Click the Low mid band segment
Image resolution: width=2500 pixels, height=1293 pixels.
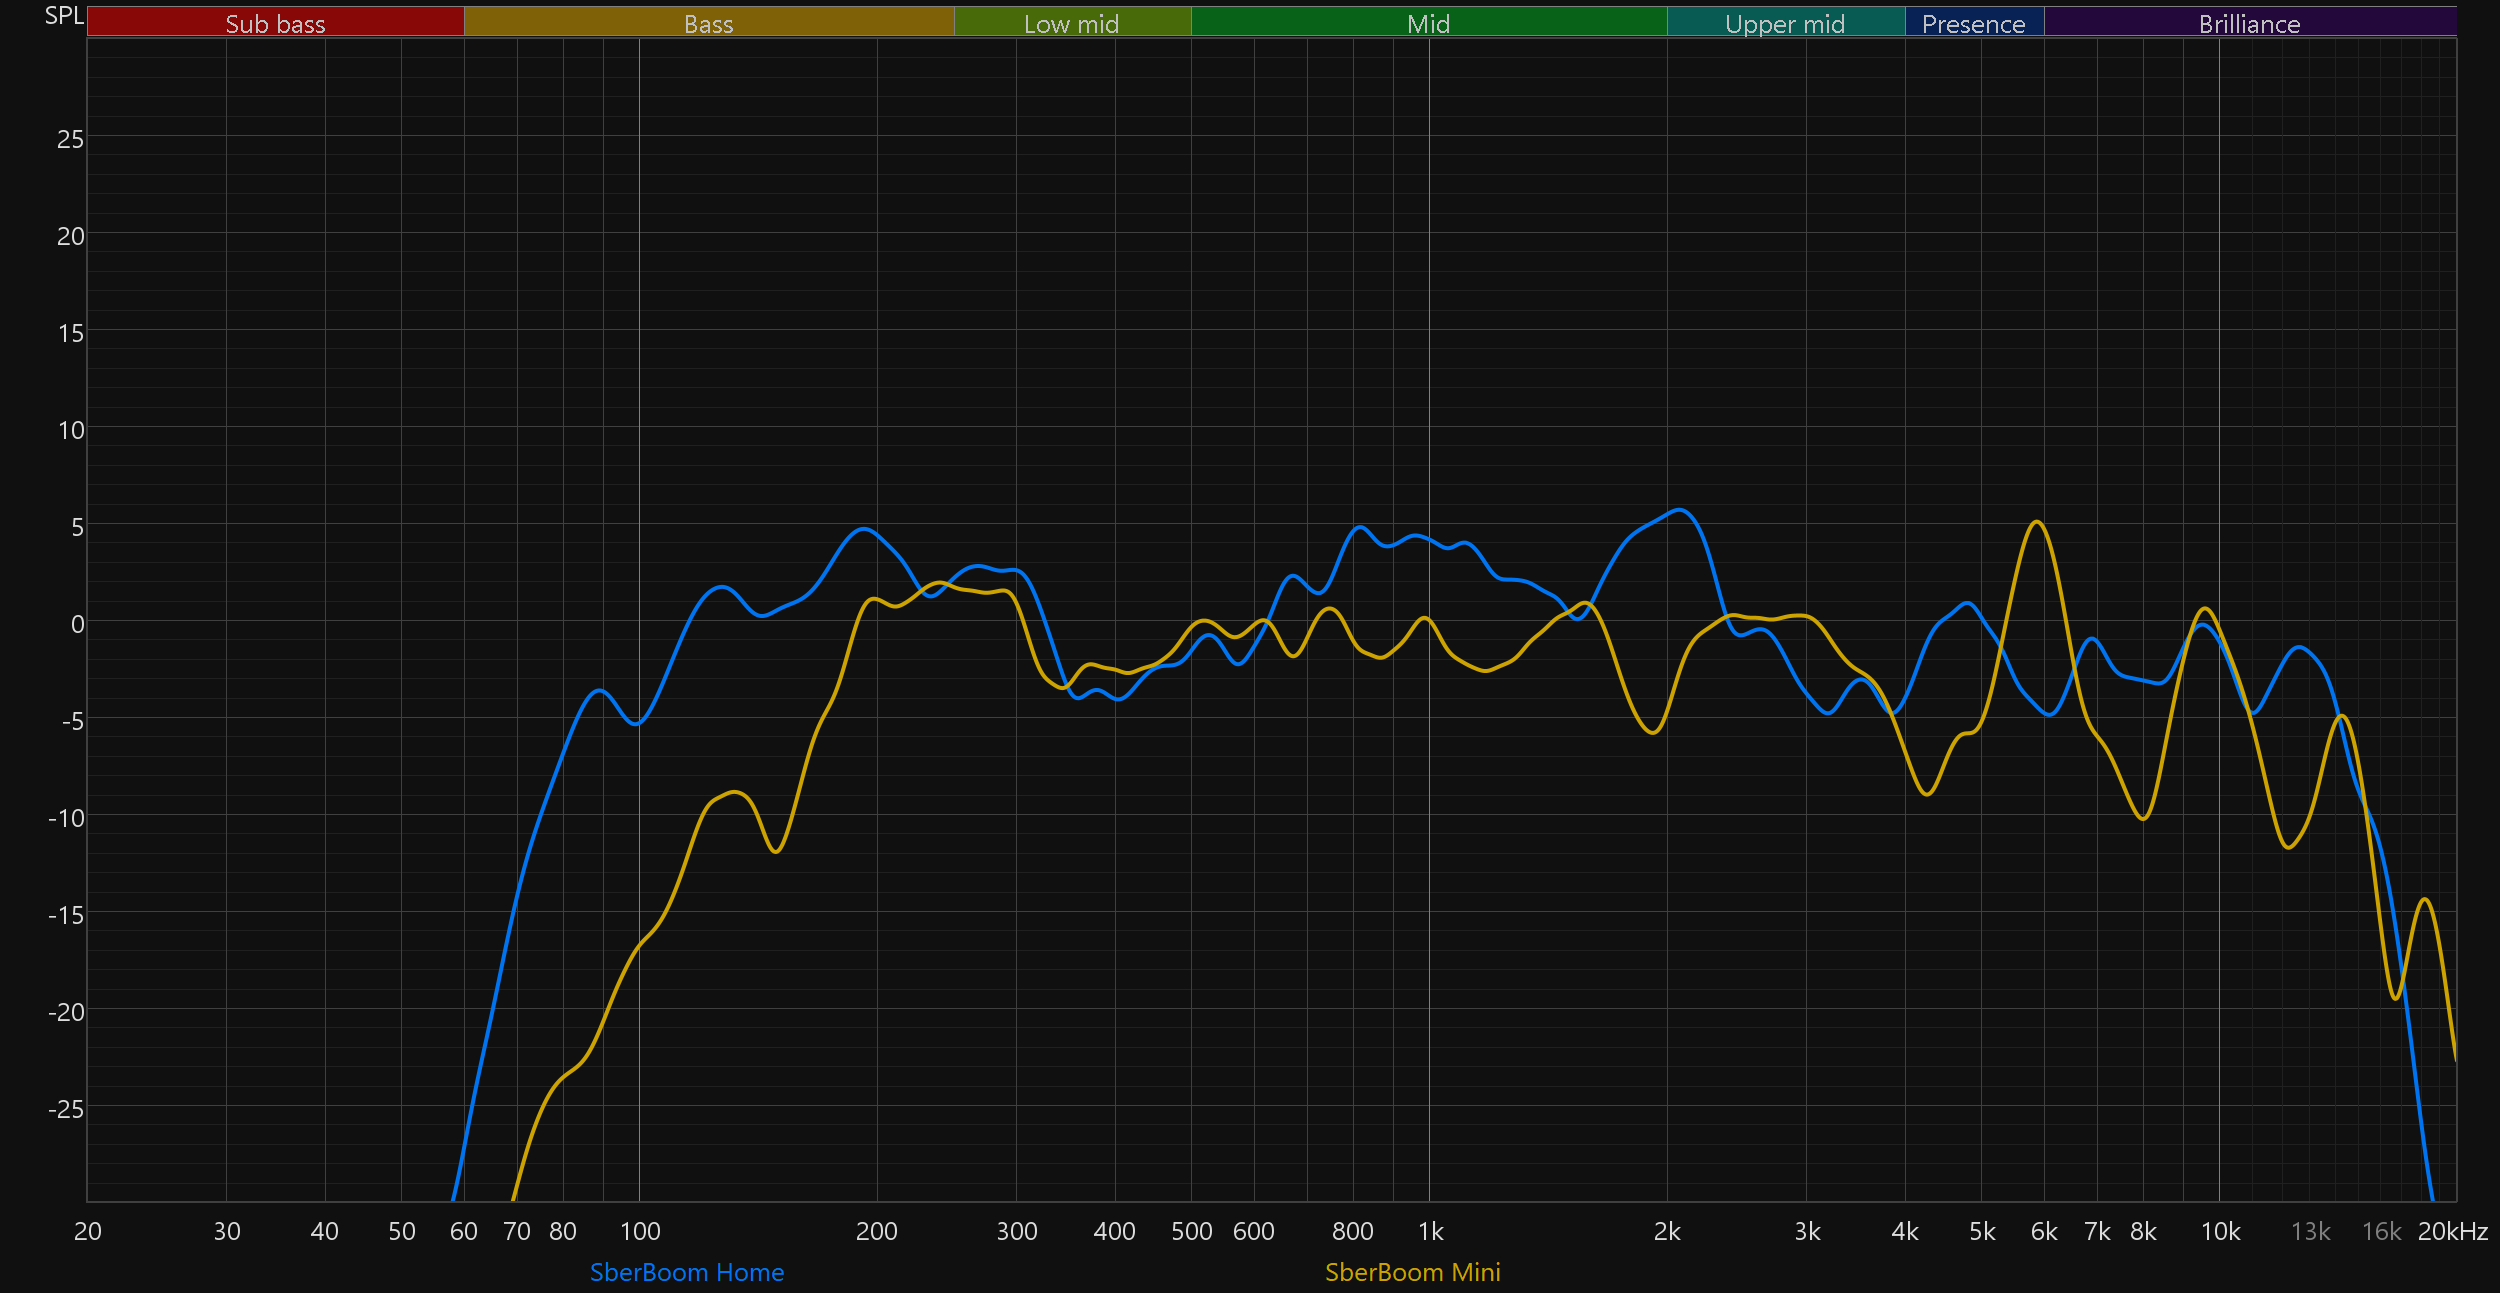1071,23
